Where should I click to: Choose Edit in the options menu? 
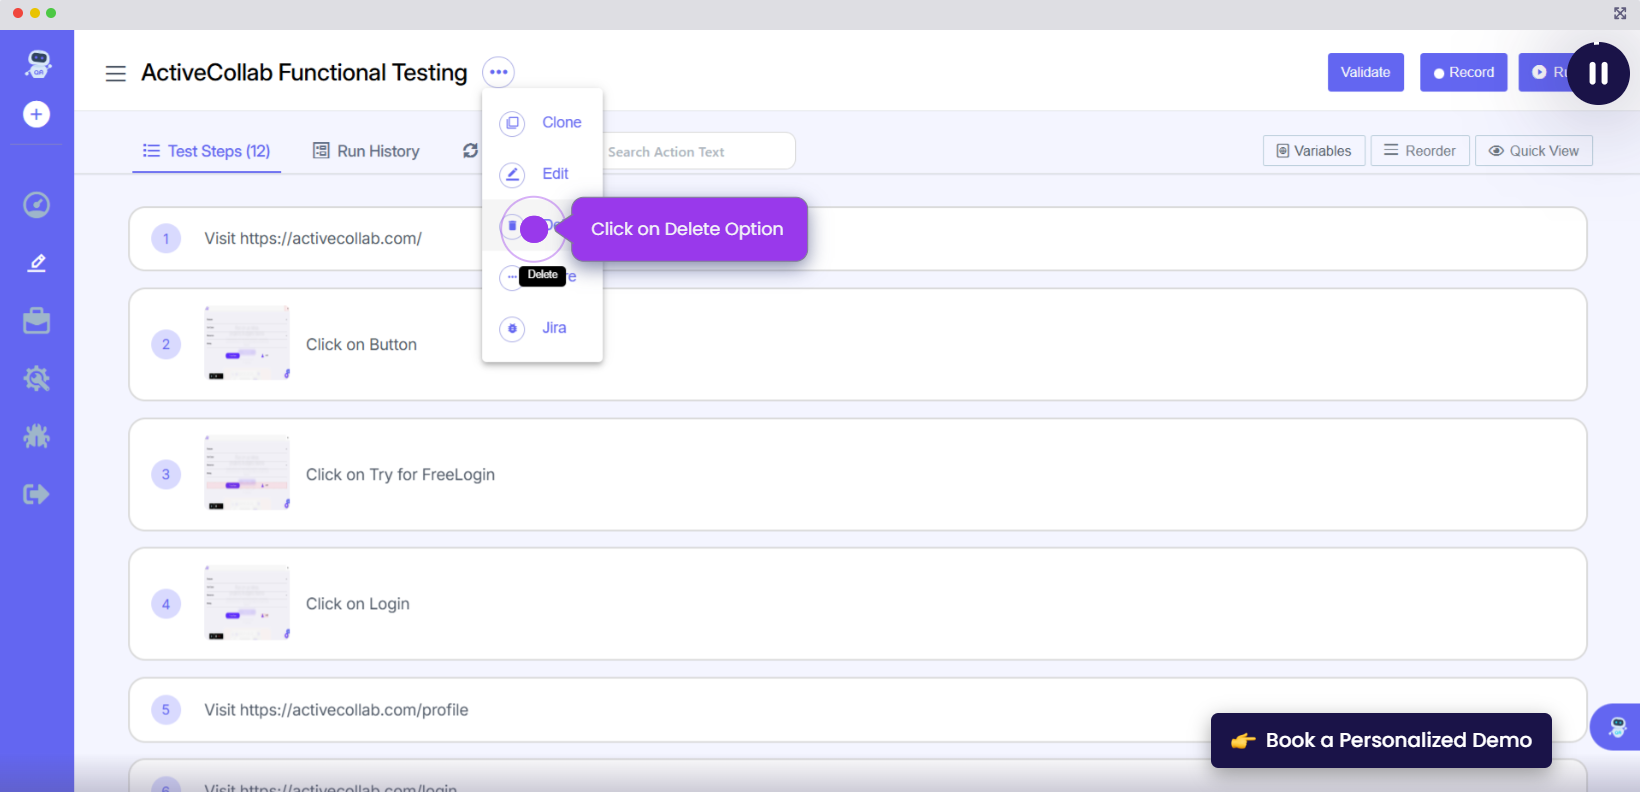coord(554,174)
